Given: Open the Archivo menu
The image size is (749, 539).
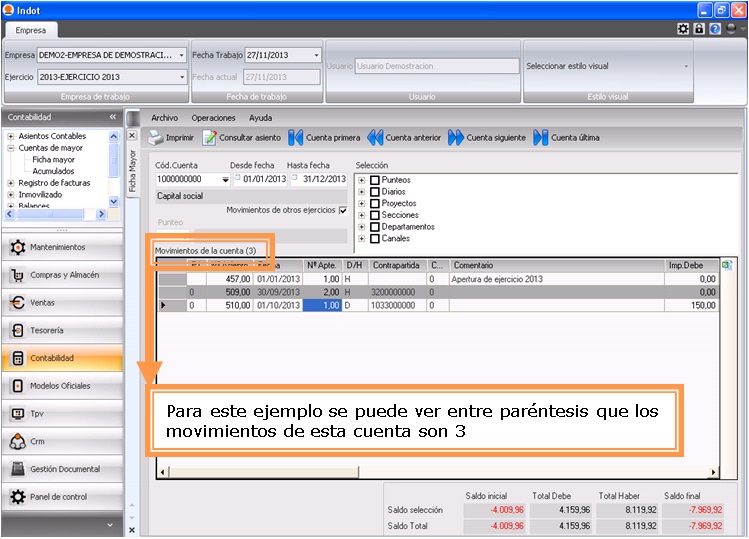Looking at the screenshot, I should [x=164, y=118].
